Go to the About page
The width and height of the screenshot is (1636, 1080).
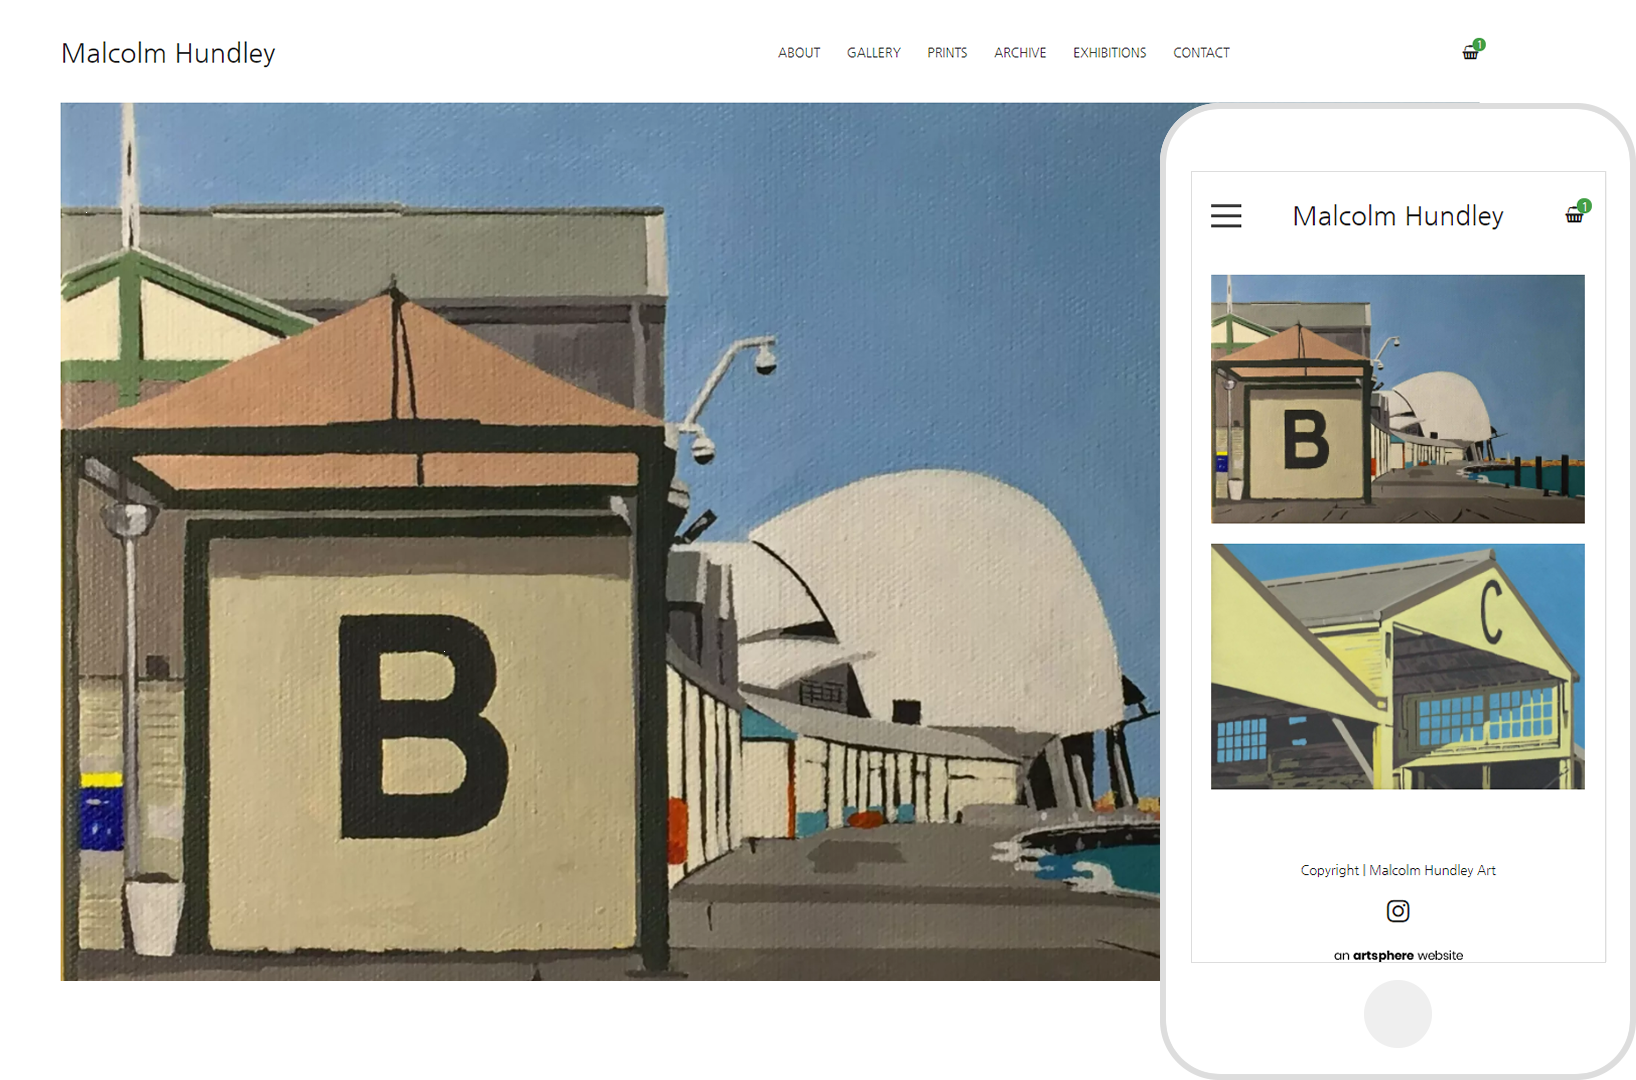click(799, 53)
